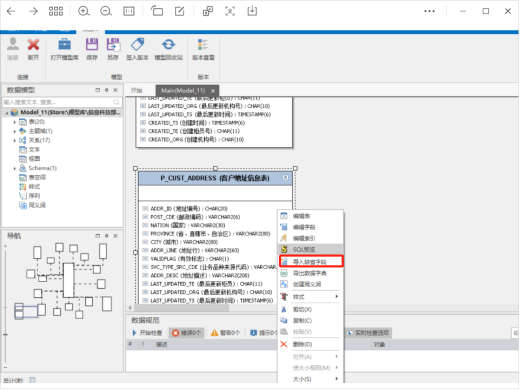Click the 打开模型库 briefcase icon

tap(64, 44)
